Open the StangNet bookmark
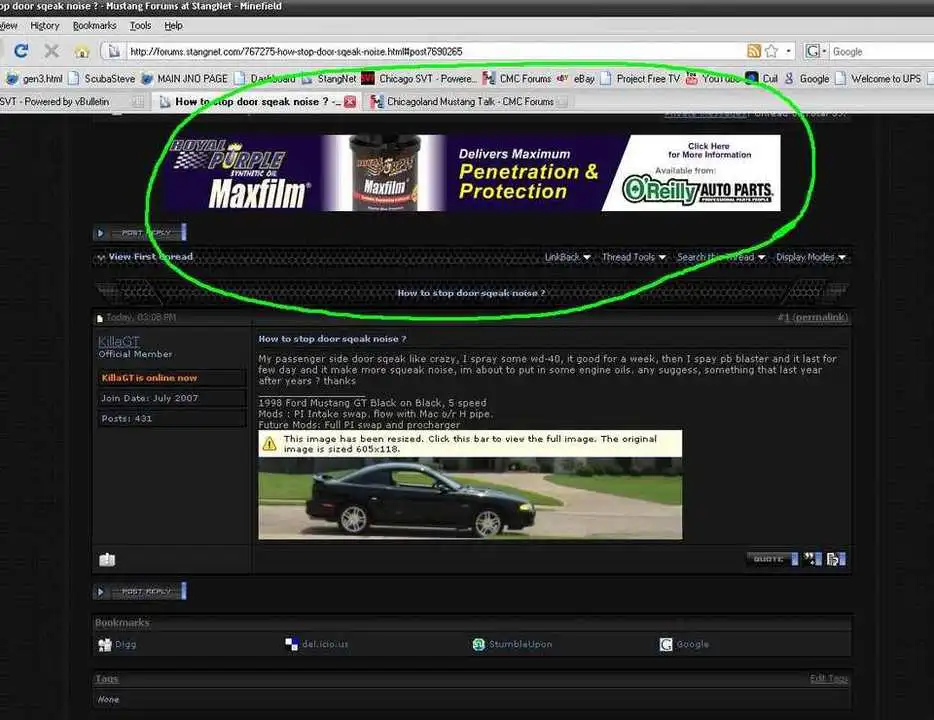This screenshot has height=720, width=934. click(x=329, y=79)
